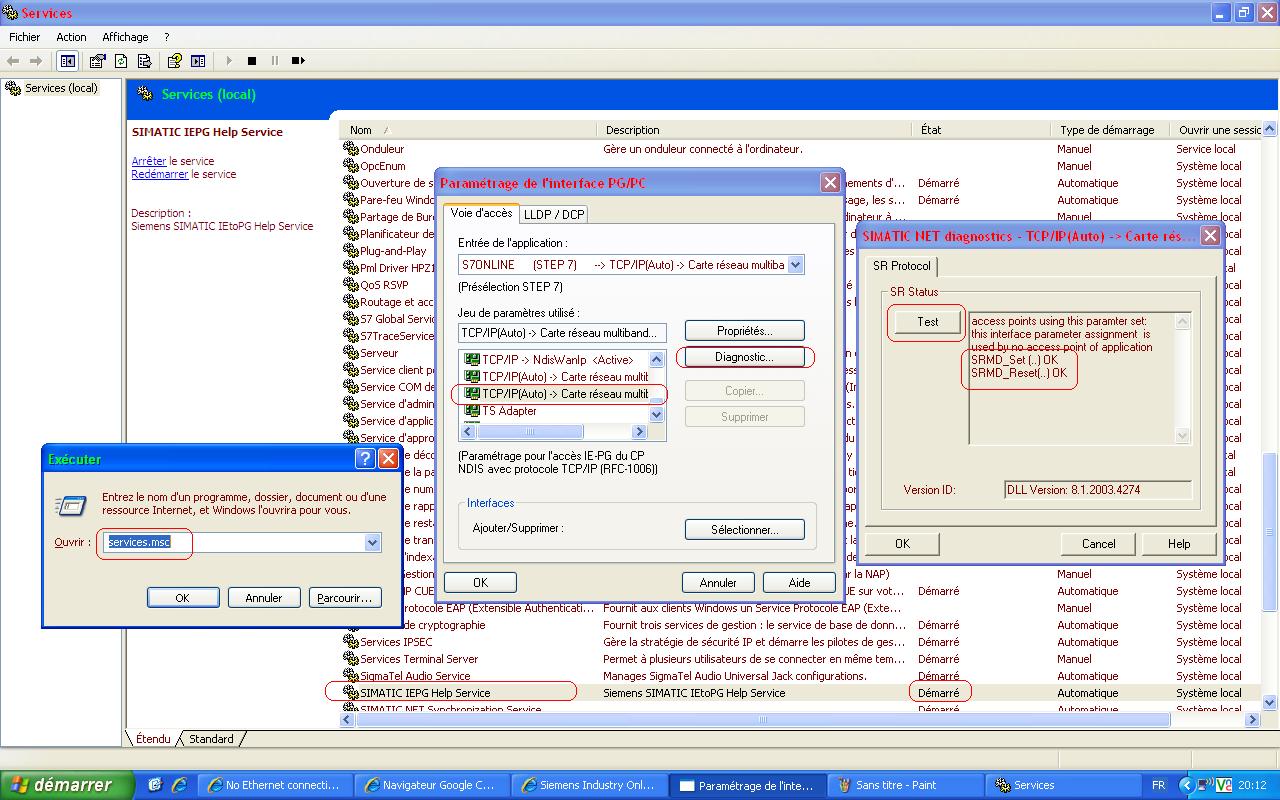Click the network card icon beside TS Adapter
1280x800 pixels.
(471, 411)
